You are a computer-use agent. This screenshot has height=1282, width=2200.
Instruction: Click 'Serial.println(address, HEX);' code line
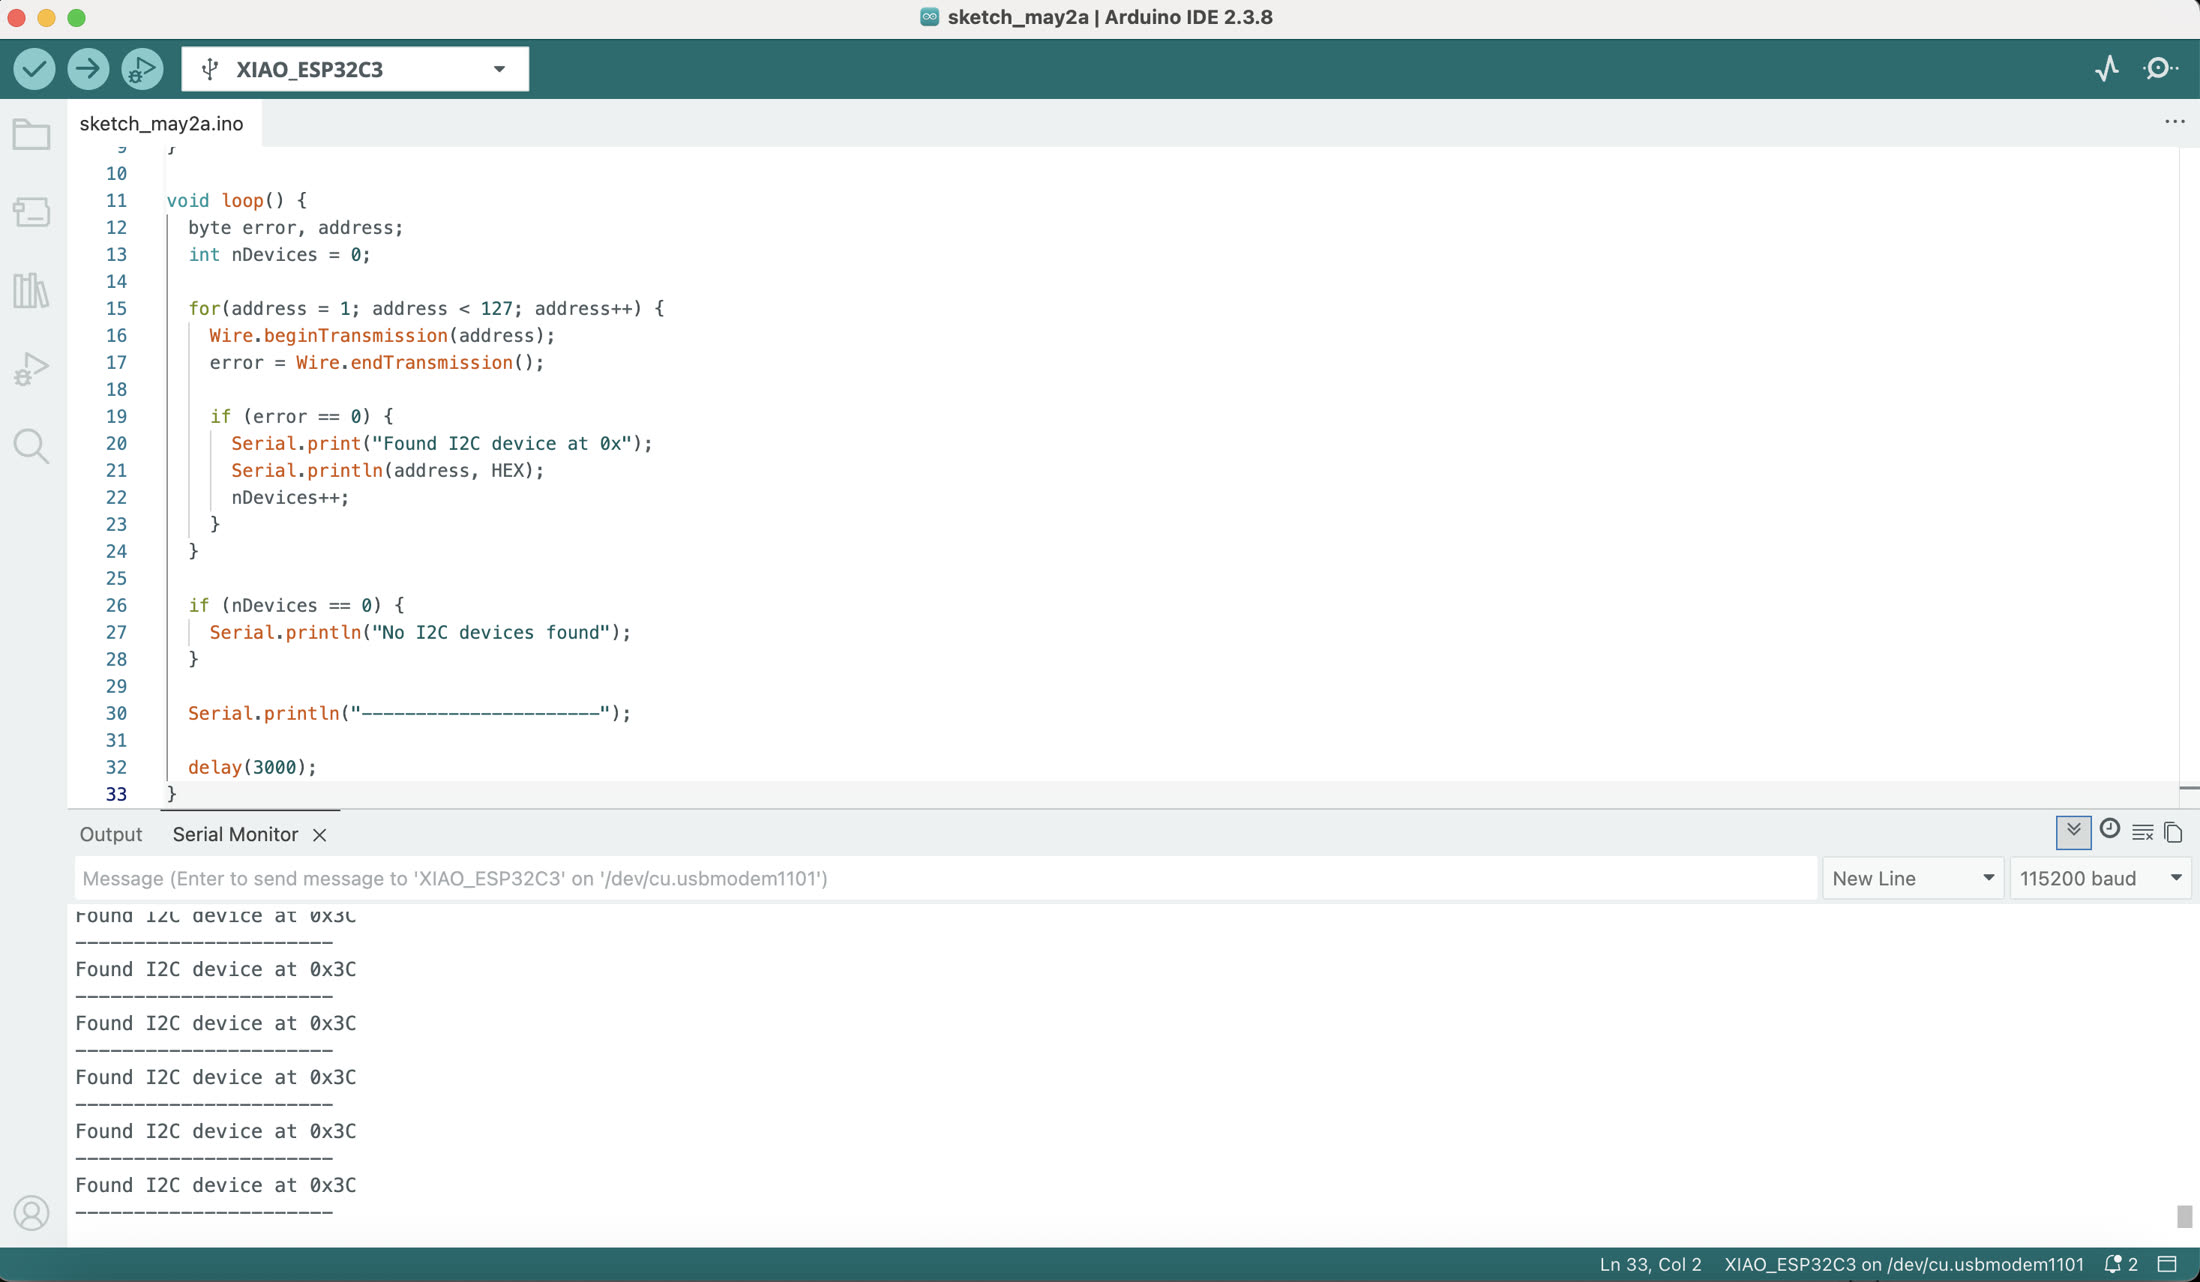(388, 470)
